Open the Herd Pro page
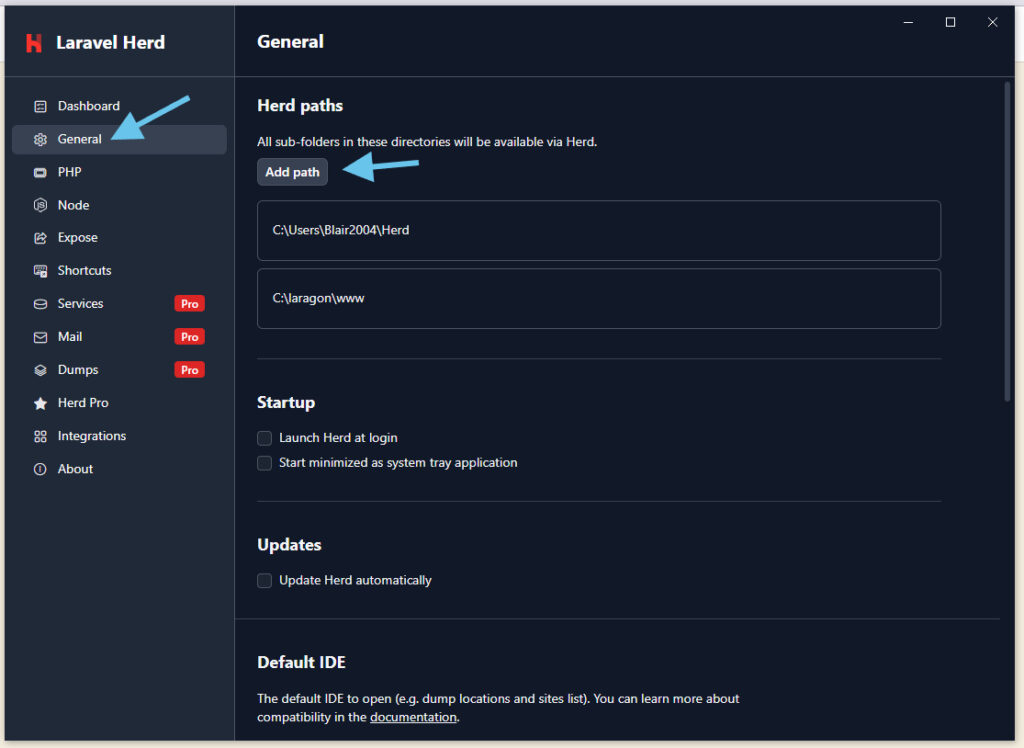1024x748 pixels. [120, 403]
